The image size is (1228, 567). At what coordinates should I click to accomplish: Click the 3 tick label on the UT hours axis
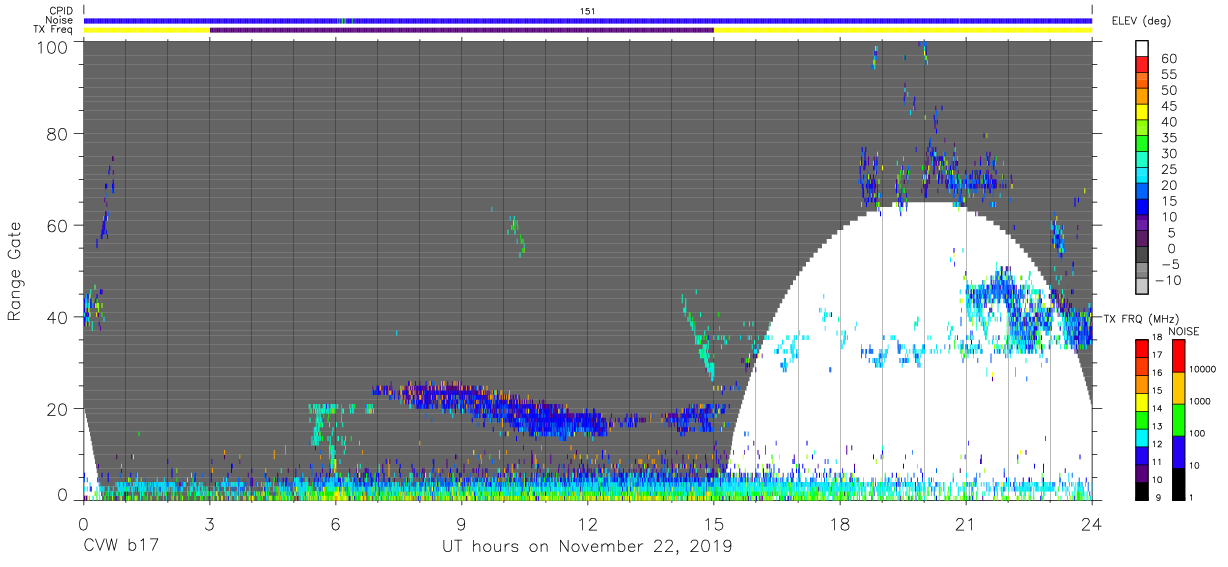point(210,524)
